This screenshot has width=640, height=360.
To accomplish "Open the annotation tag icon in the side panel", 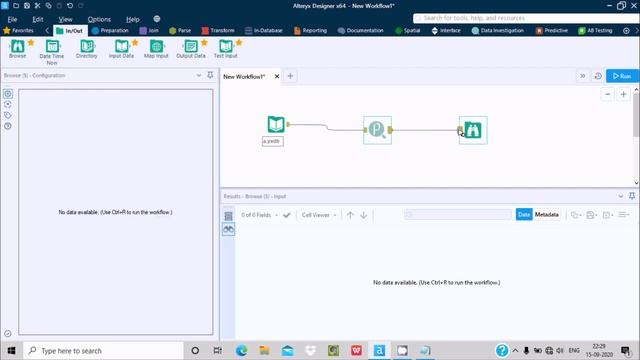I will click(8, 116).
